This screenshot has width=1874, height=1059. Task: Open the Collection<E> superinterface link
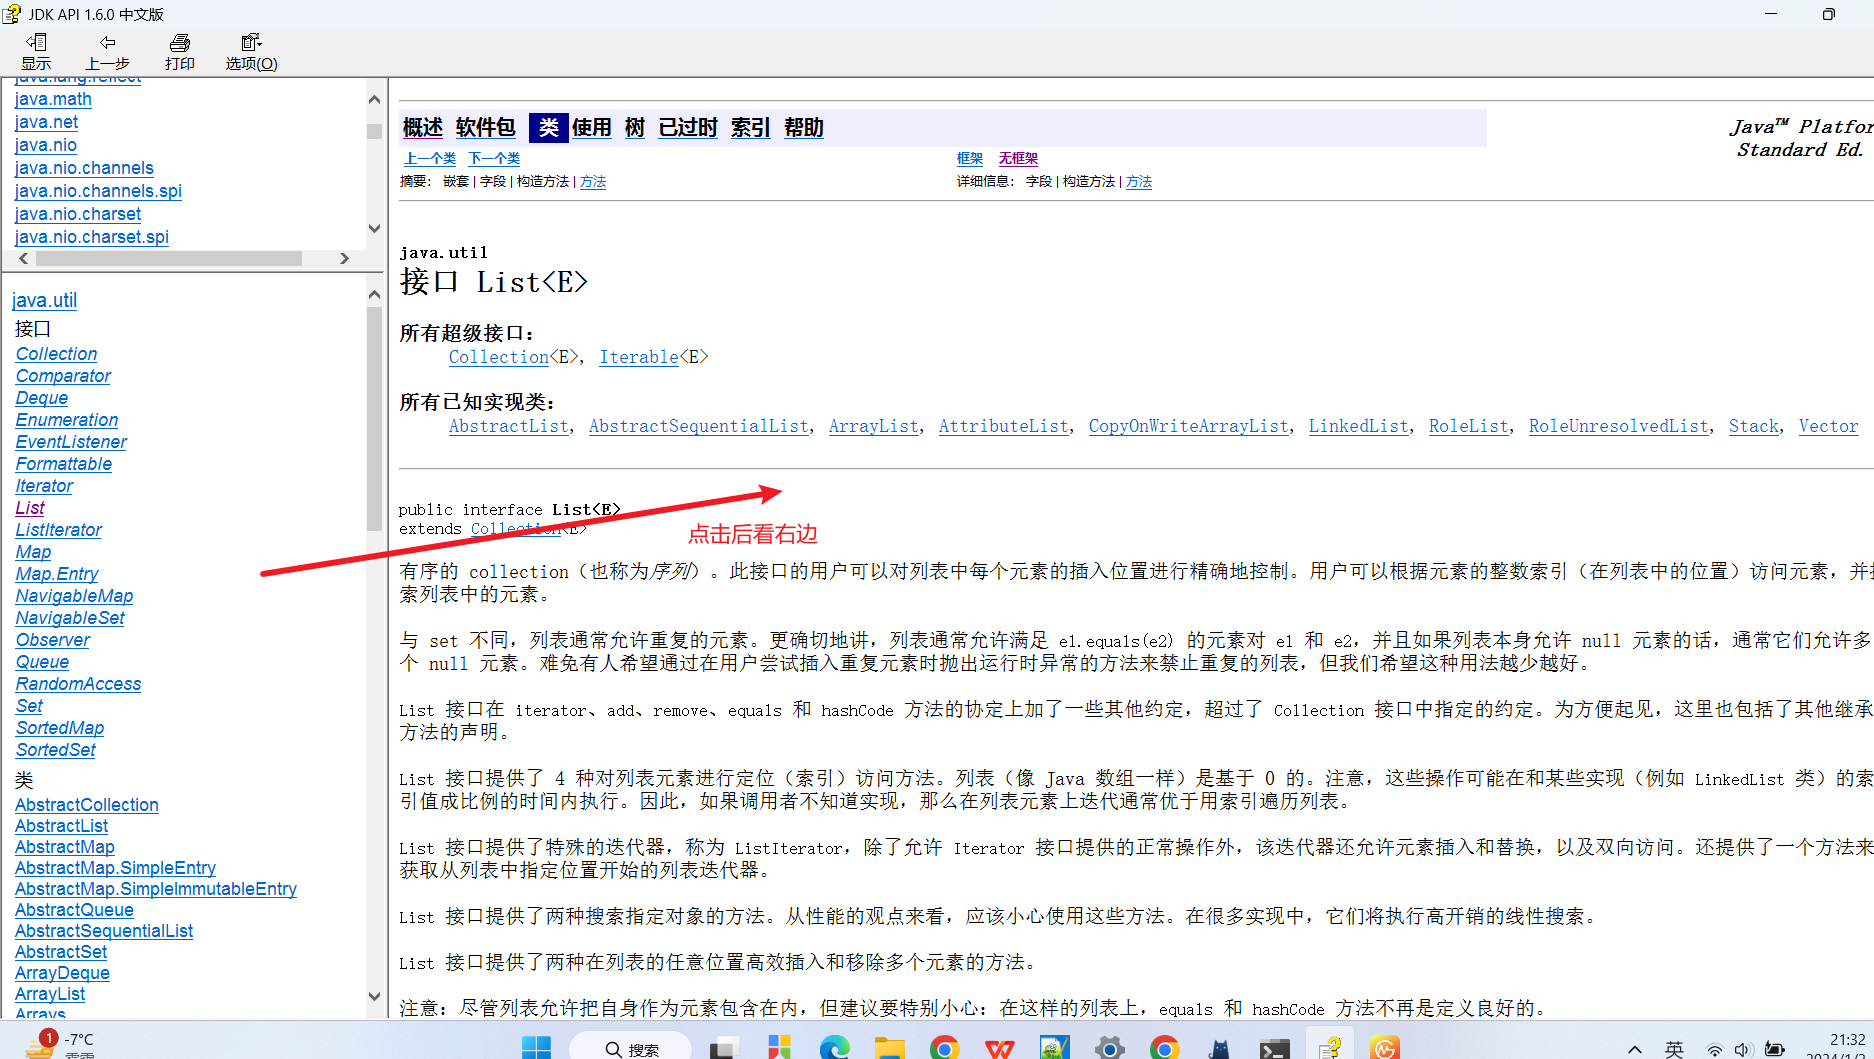(498, 357)
